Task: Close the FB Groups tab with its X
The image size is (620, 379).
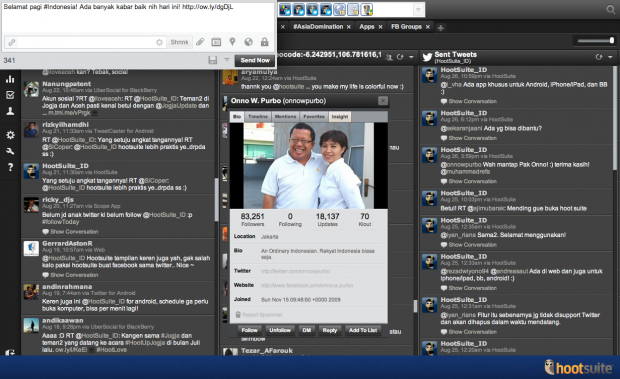Action: click(x=427, y=27)
